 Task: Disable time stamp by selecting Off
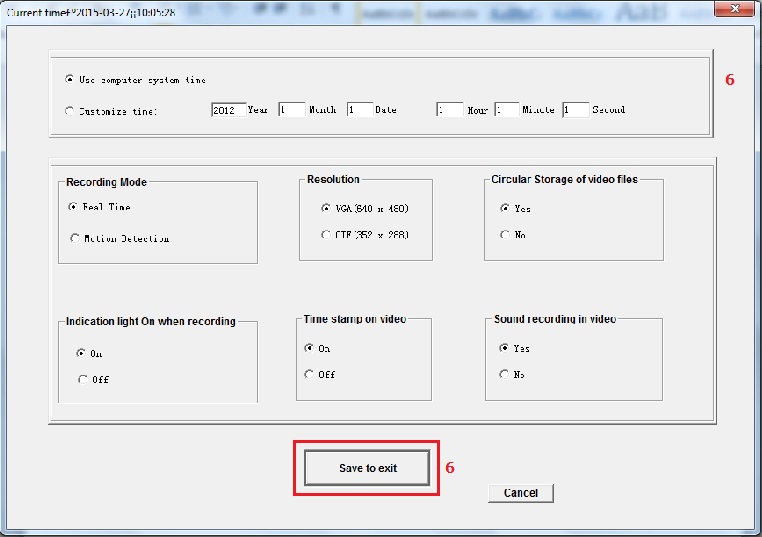(309, 374)
